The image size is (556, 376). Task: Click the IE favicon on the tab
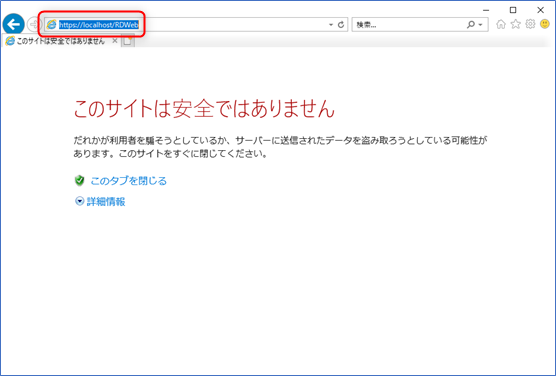10,41
